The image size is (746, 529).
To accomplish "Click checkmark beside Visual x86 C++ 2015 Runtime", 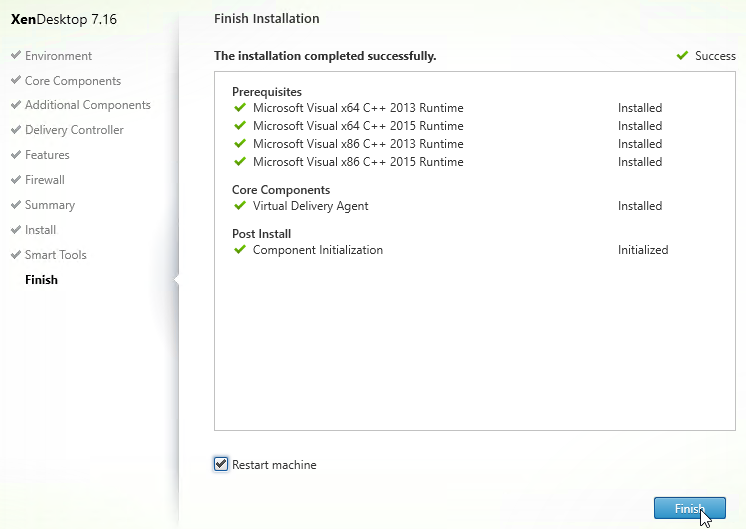I will click(x=240, y=161).
